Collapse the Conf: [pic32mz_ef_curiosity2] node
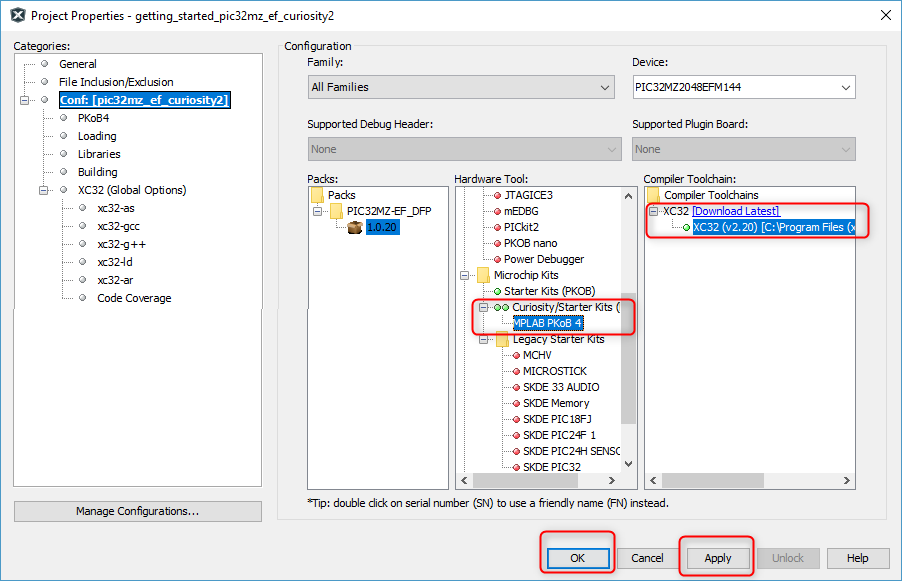This screenshot has height=581, width=902. (x=24, y=100)
